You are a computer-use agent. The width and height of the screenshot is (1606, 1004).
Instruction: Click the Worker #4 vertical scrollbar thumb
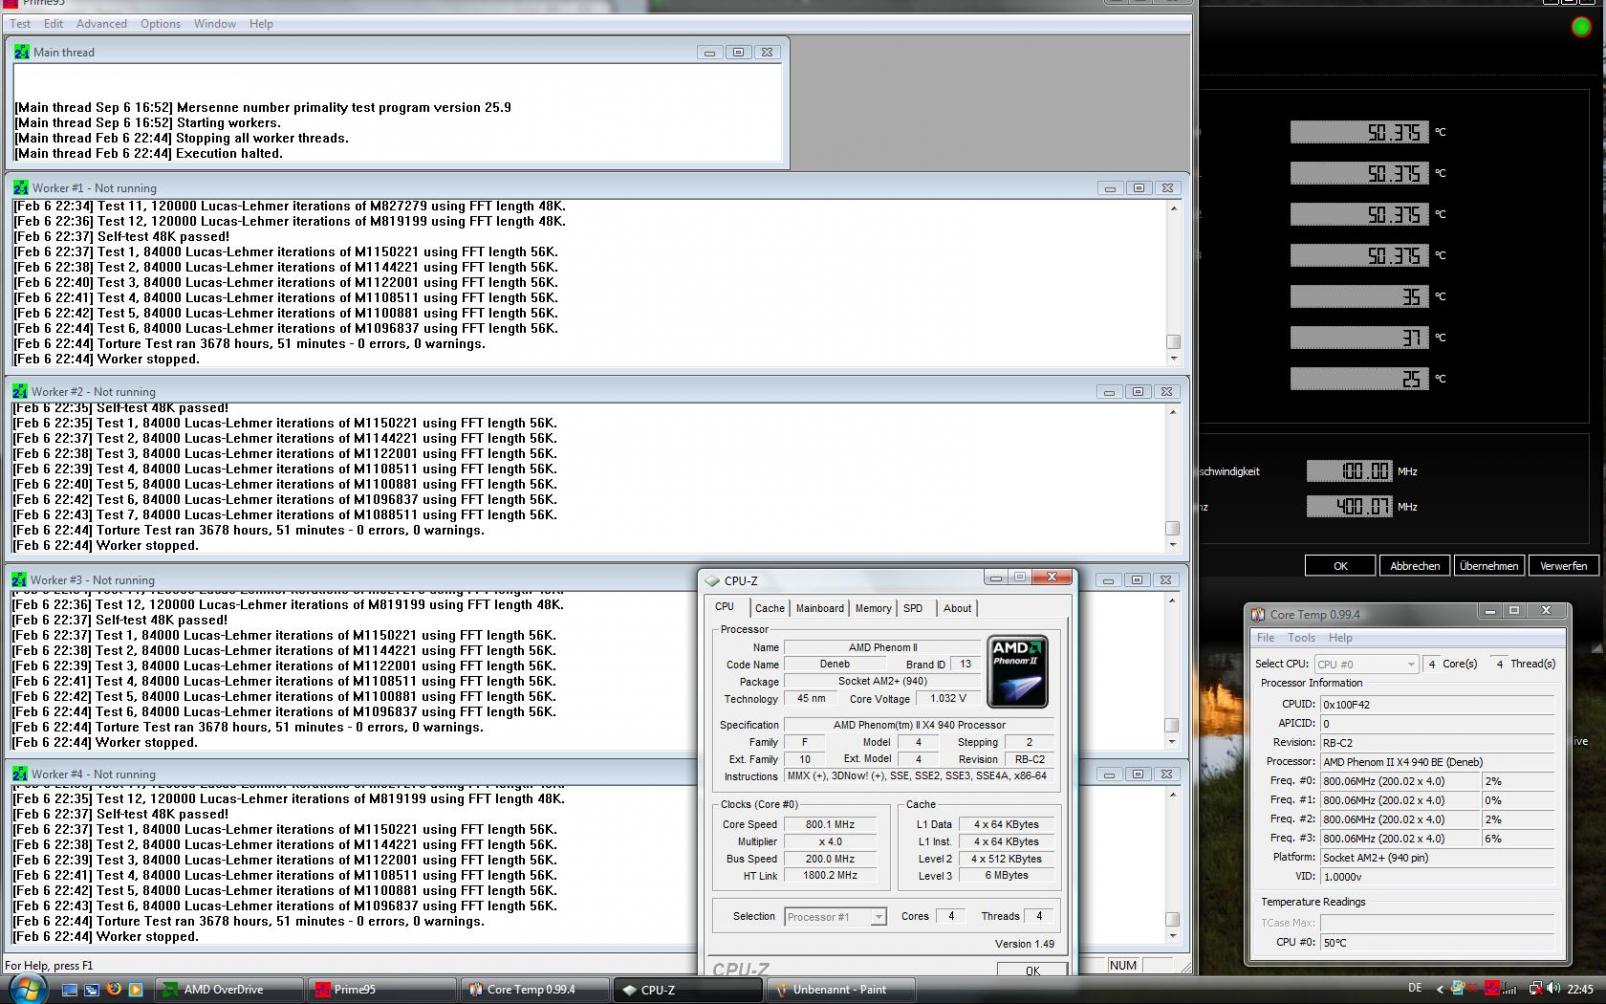pos(1172,919)
